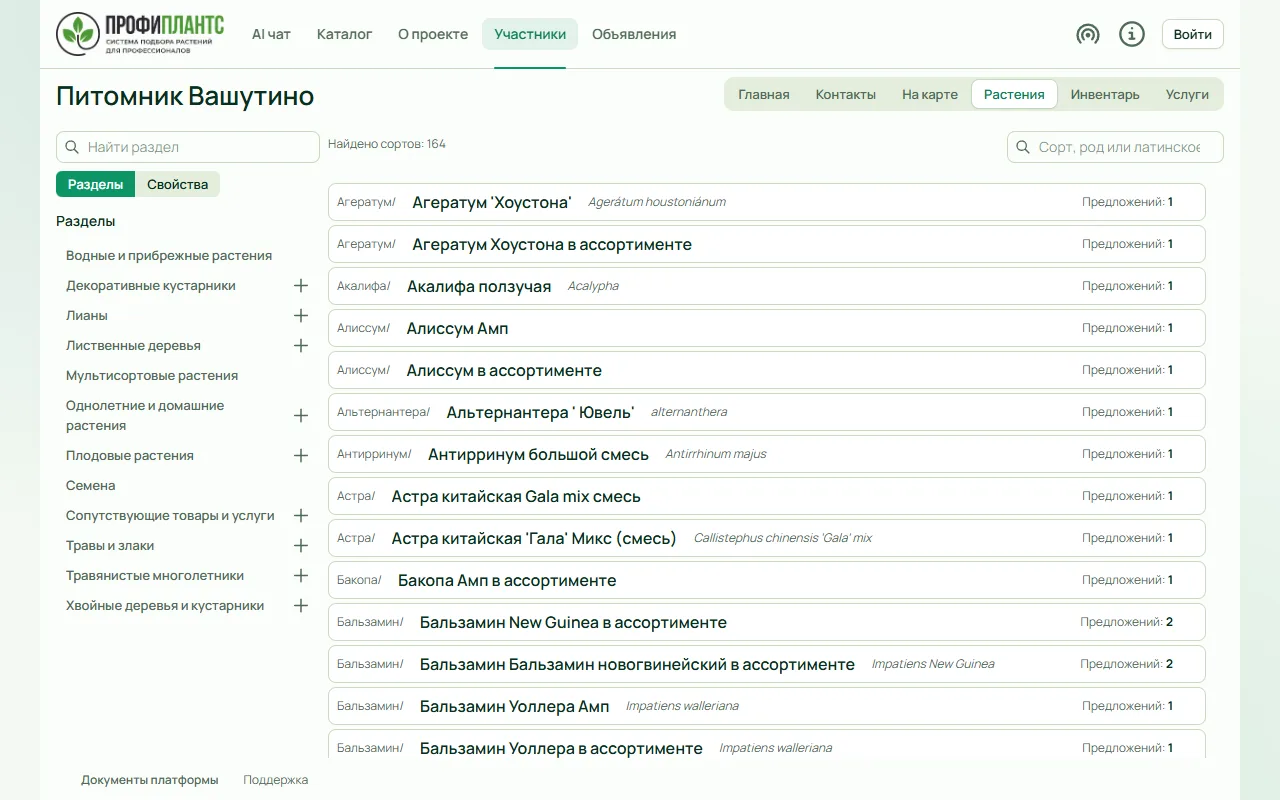Expand the Лианы section with plus

tap(301, 315)
